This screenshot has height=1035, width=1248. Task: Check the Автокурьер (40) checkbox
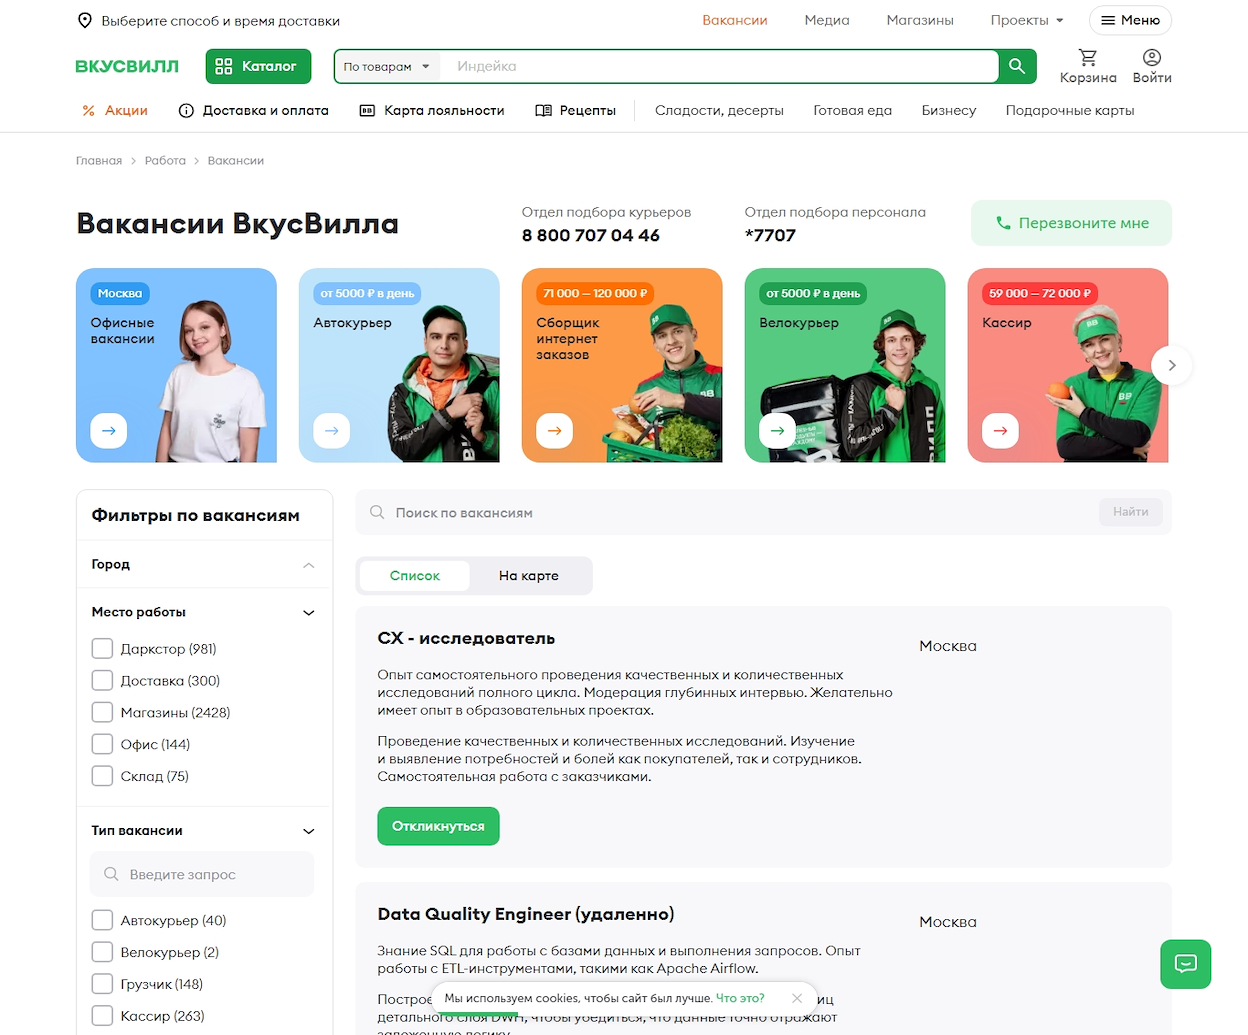pyautogui.click(x=102, y=920)
